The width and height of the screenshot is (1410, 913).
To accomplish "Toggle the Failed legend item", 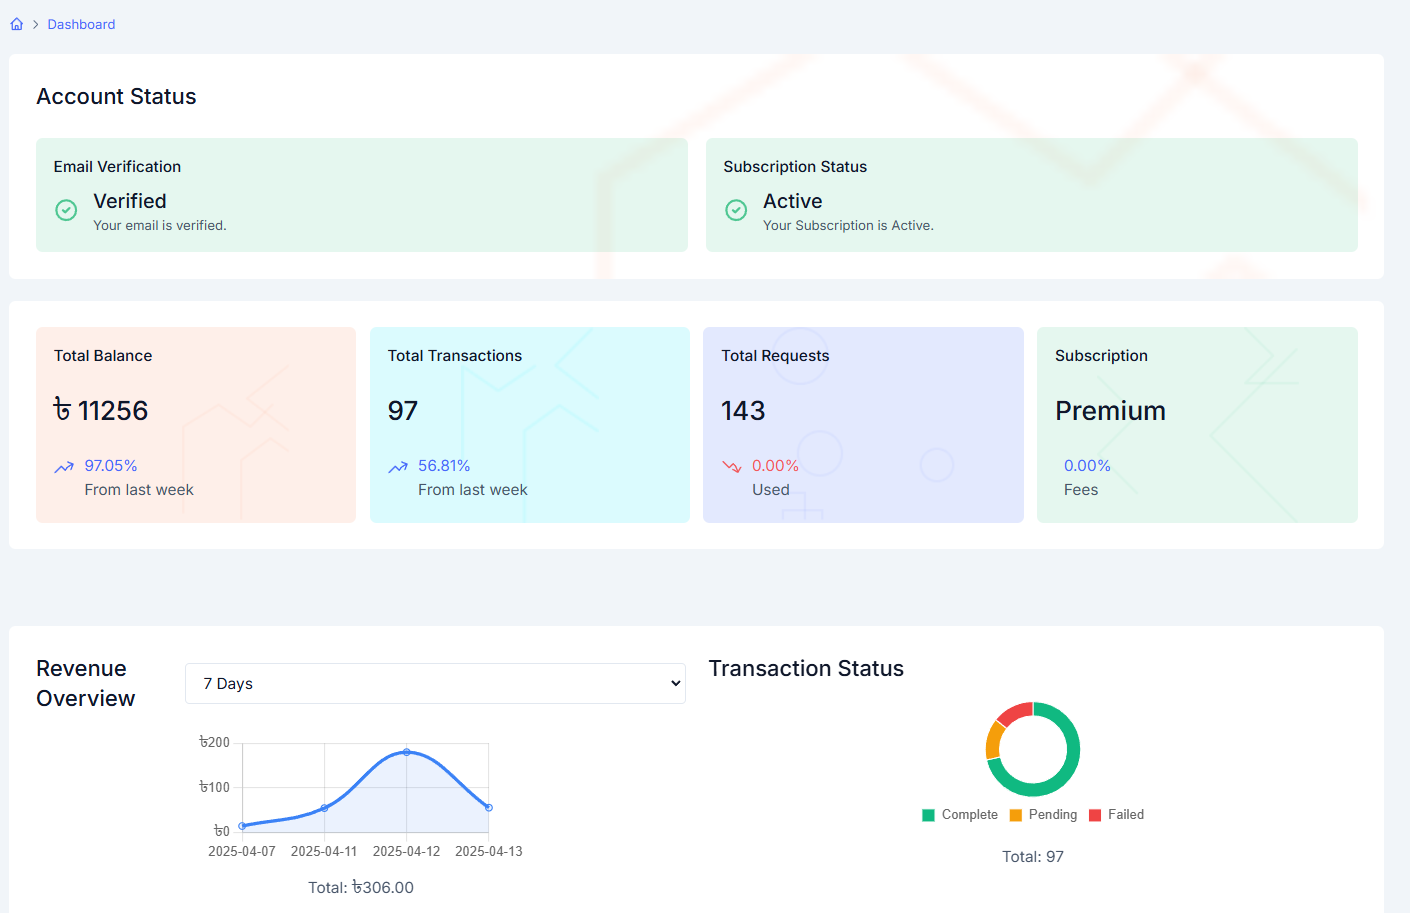I will (x=1117, y=815).
